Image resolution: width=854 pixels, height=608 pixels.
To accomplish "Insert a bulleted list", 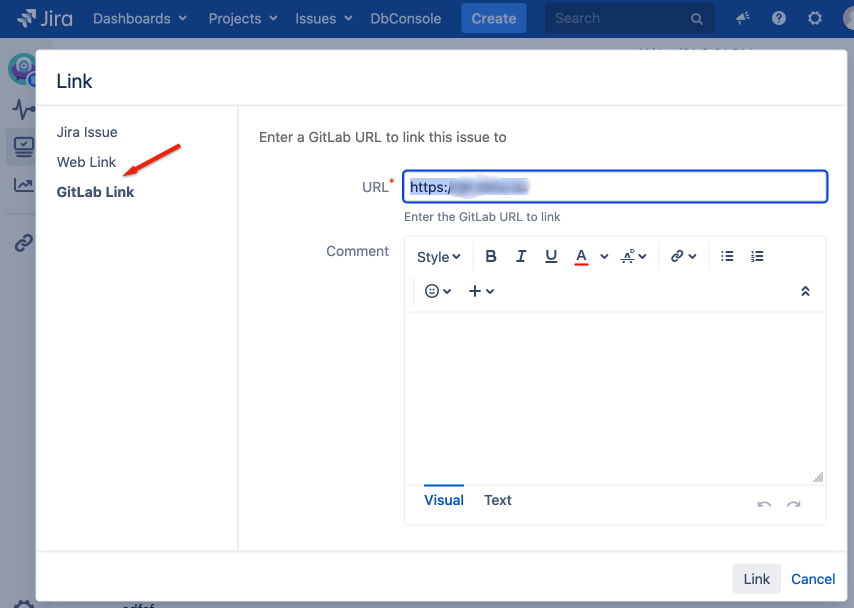I will pyautogui.click(x=727, y=256).
